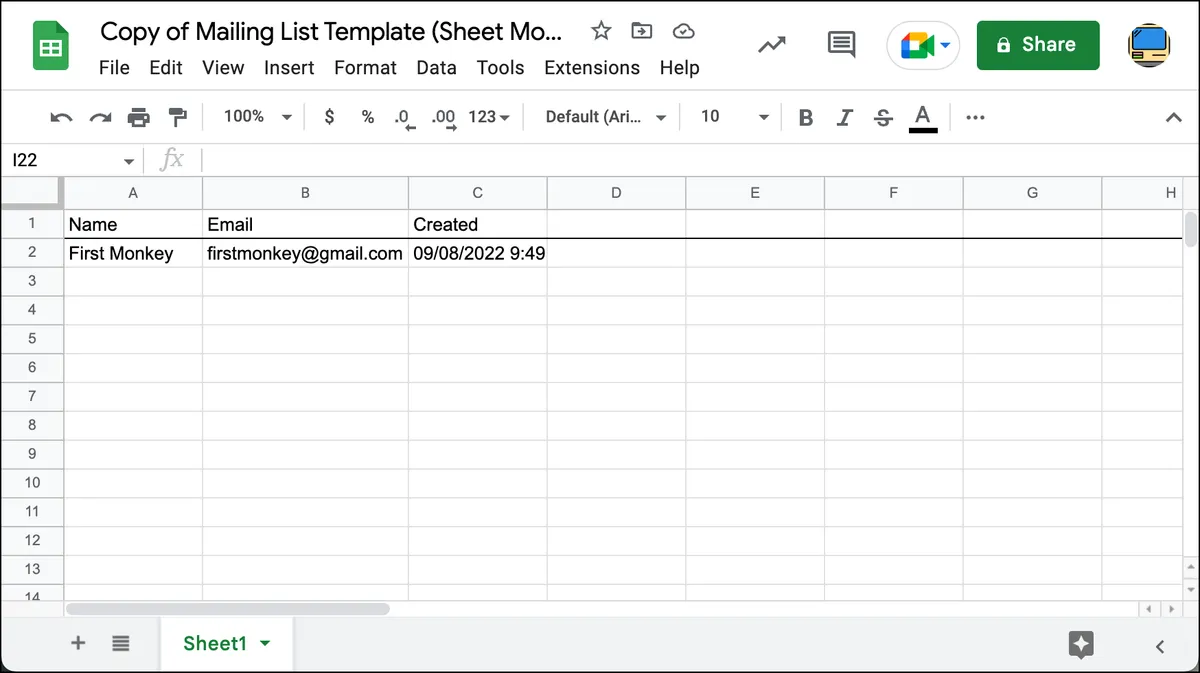Undo the last action
The image size is (1200, 673).
(x=61, y=117)
